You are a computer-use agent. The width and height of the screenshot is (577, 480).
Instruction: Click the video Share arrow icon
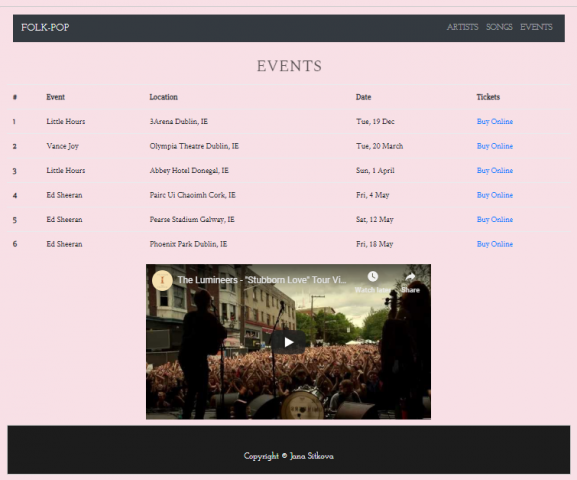tap(410, 277)
